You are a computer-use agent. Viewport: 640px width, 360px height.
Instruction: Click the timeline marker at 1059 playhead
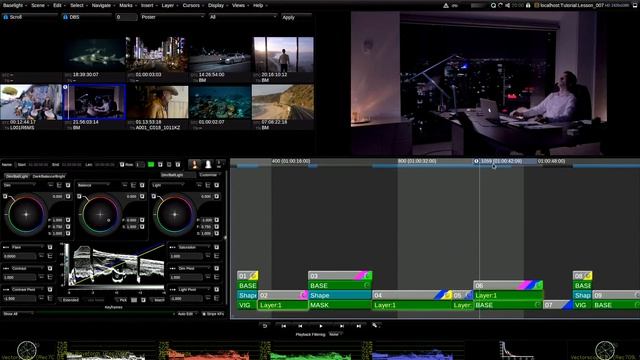coord(476,161)
